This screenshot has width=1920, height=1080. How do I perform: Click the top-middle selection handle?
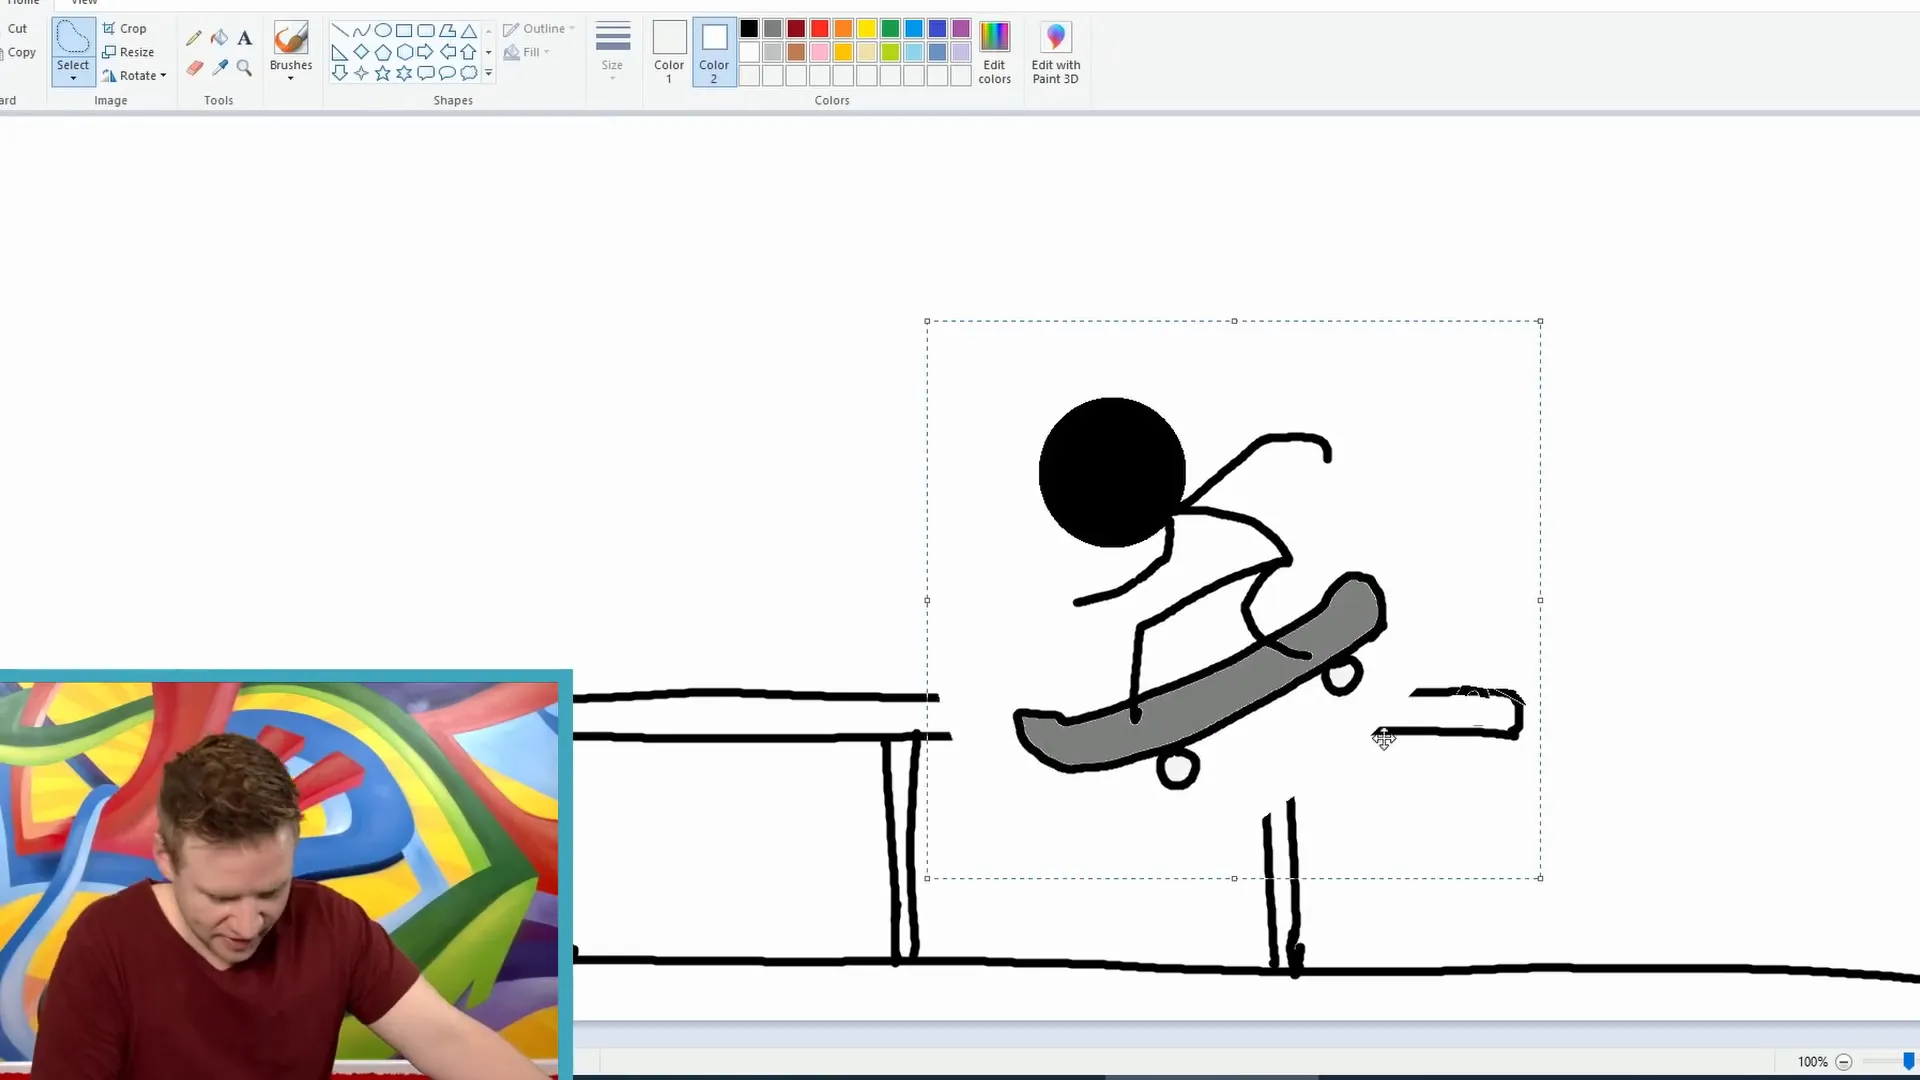tap(1234, 321)
